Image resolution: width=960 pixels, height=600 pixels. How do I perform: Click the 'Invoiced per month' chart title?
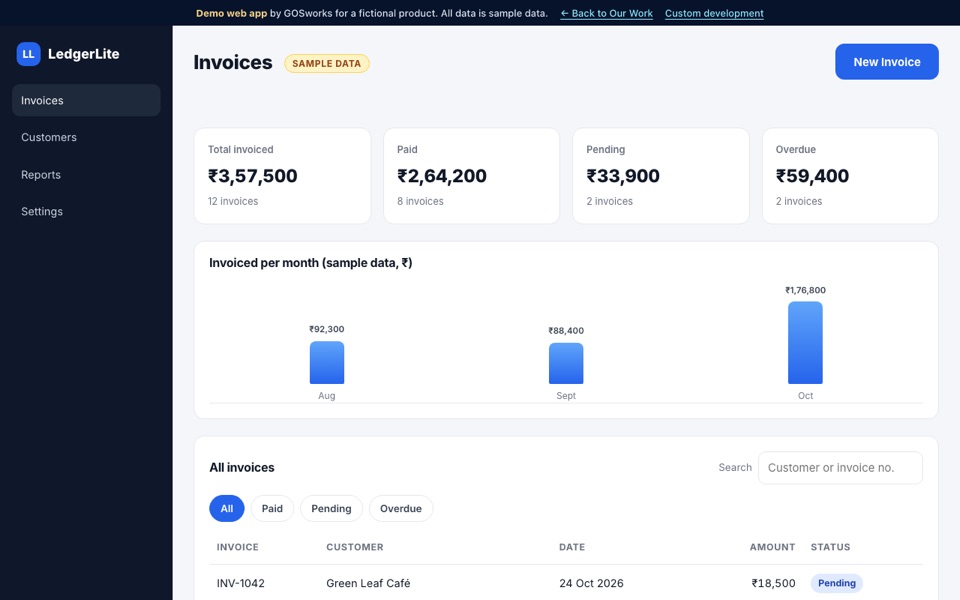(x=310, y=263)
